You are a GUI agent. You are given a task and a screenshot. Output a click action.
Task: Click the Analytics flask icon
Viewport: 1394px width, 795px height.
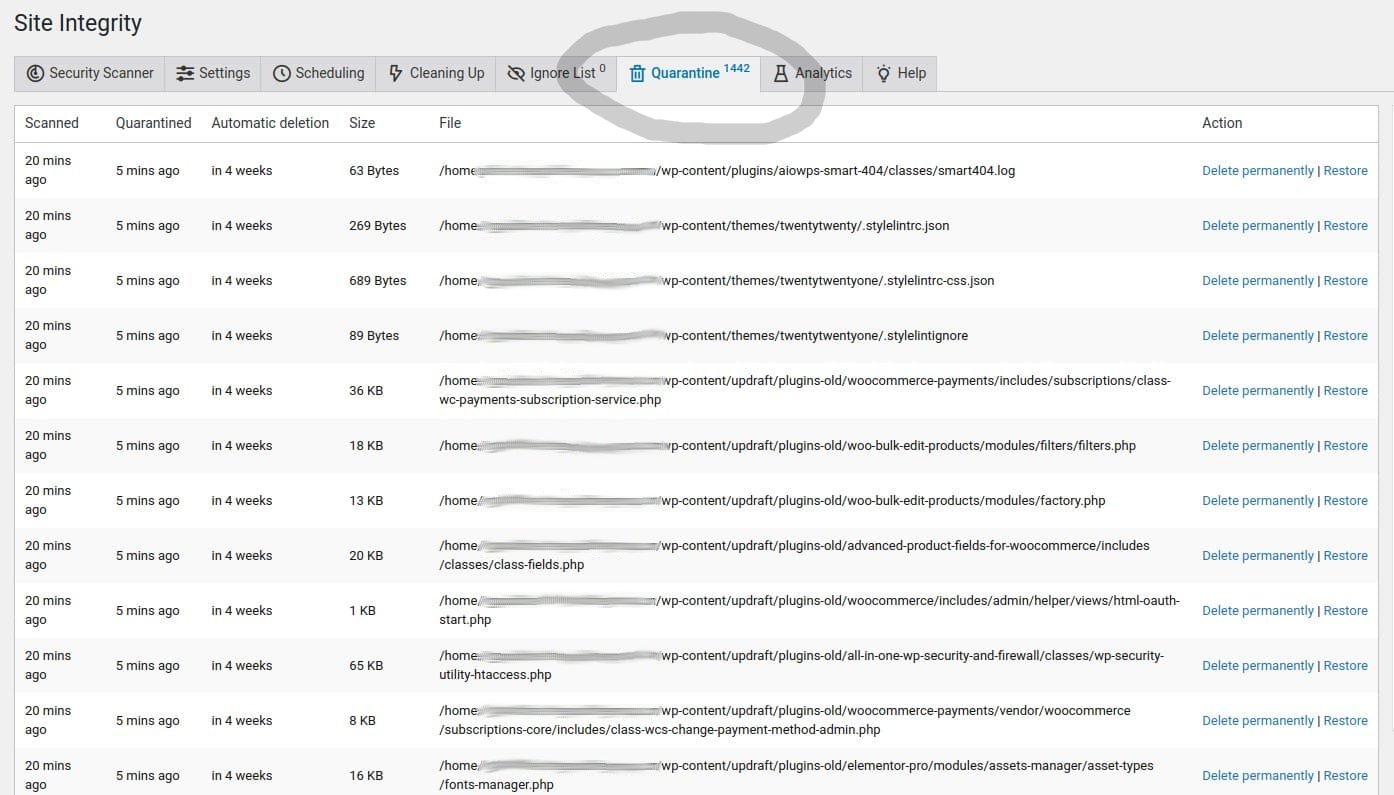781,73
